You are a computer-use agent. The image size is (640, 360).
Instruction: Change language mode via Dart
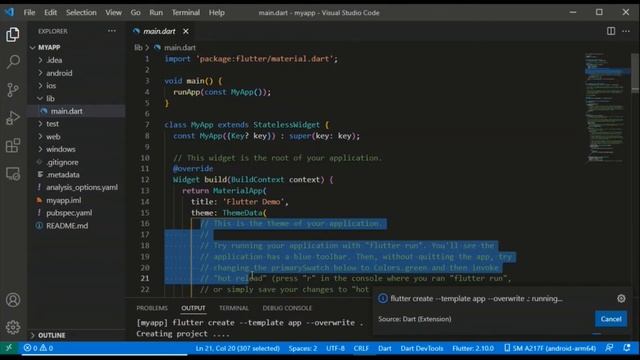tap(384, 348)
